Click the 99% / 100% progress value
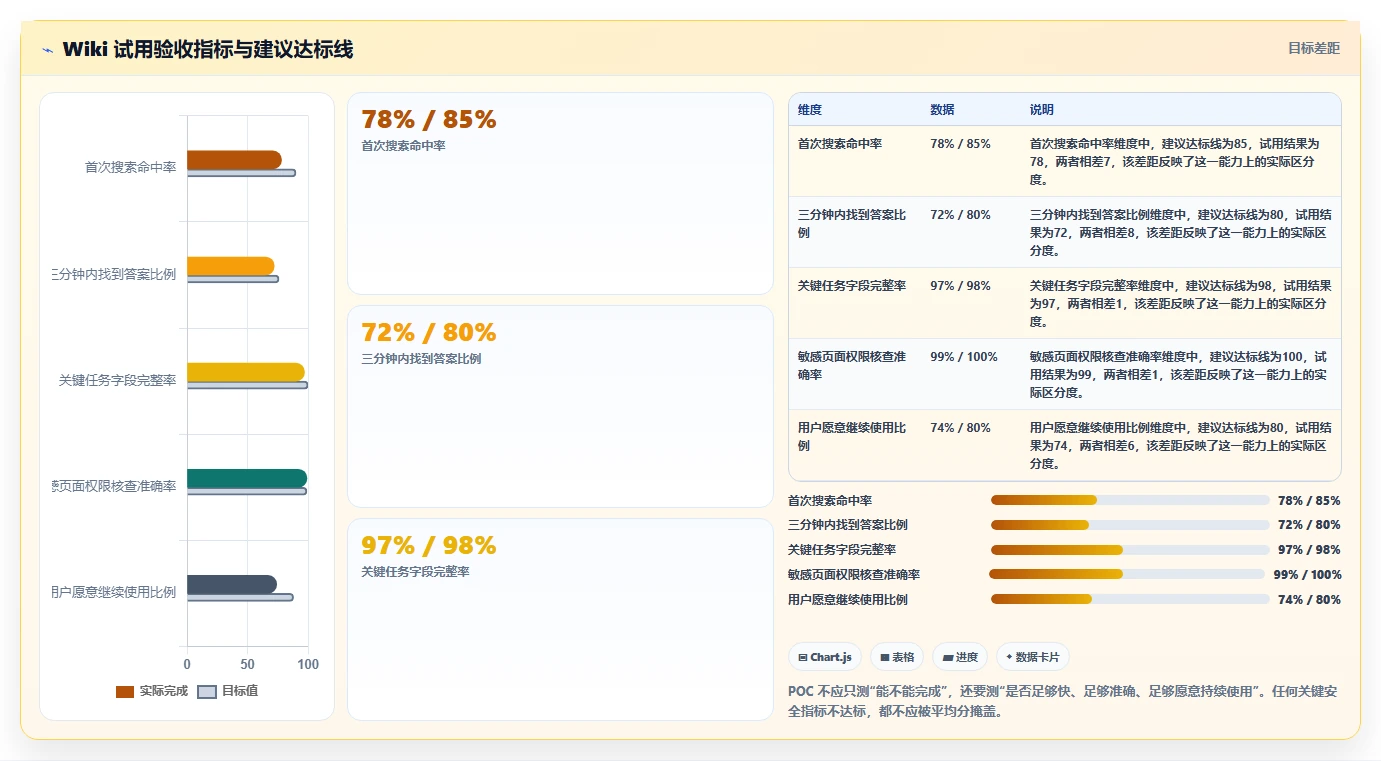The width and height of the screenshot is (1381, 761). (1308, 575)
